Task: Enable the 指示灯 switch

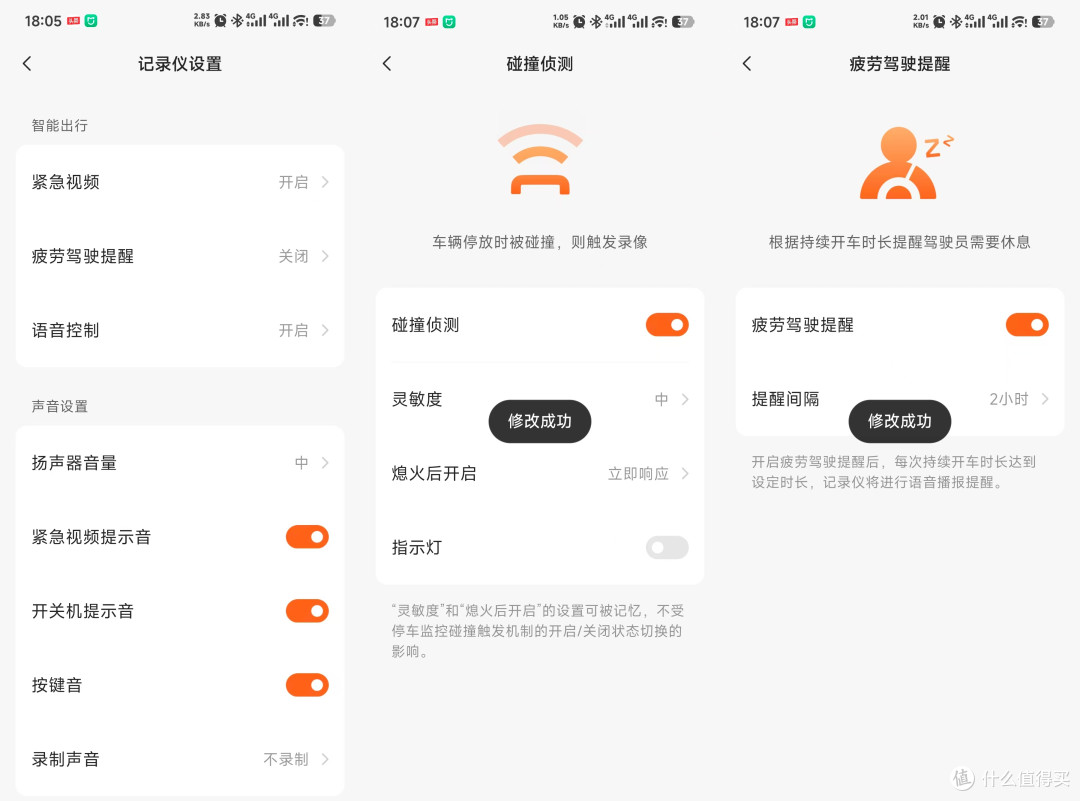Action: 667,548
